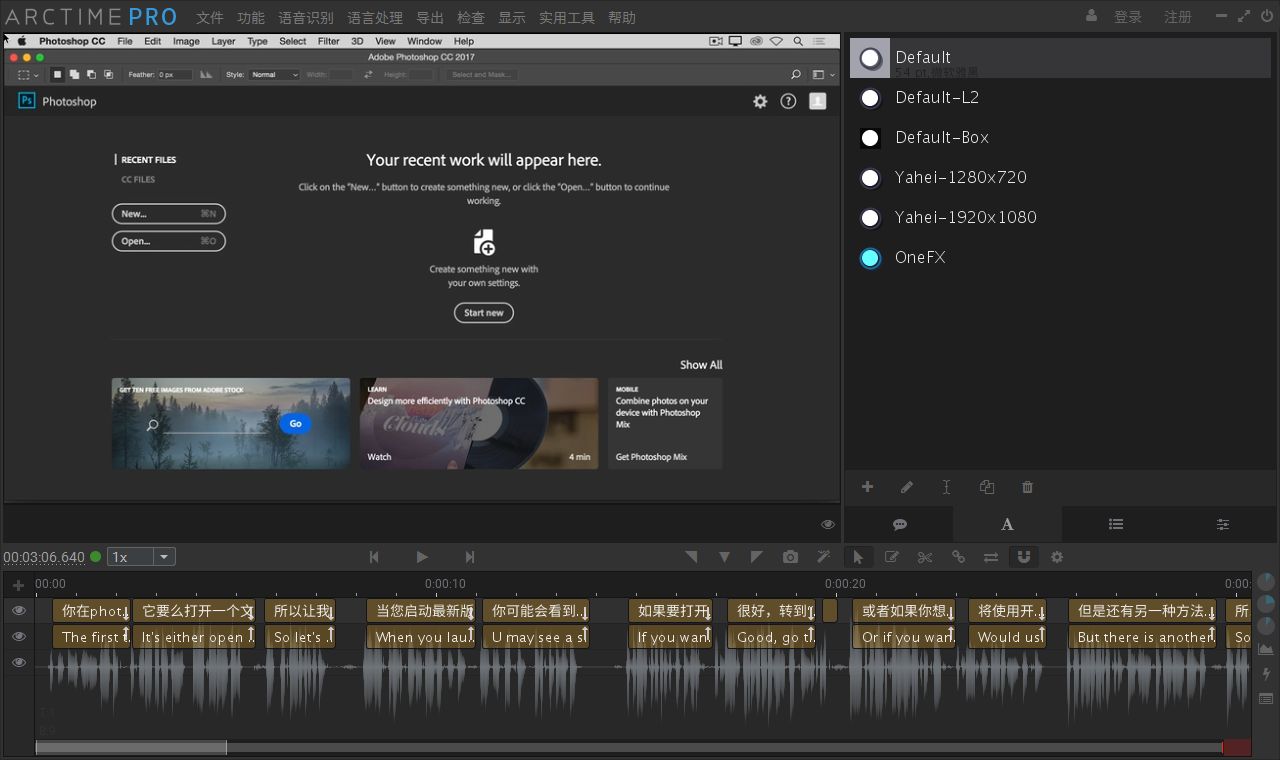Screen dimensions: 1280x760
Task: Select the OneFX style
Action: (1060, 257)
